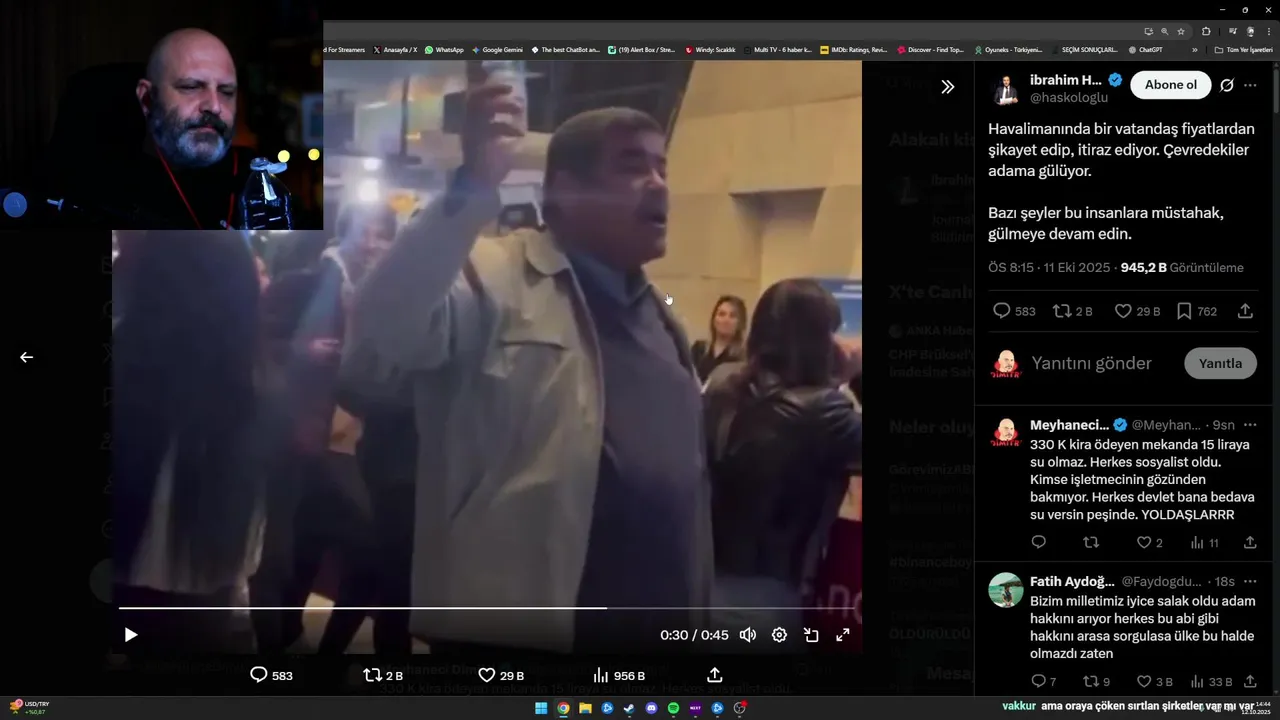Image resolution: width=1280 pixels, height=720 pixels.
Task: Open File Explorer from the taskbar
Action: tap(585, 708)
